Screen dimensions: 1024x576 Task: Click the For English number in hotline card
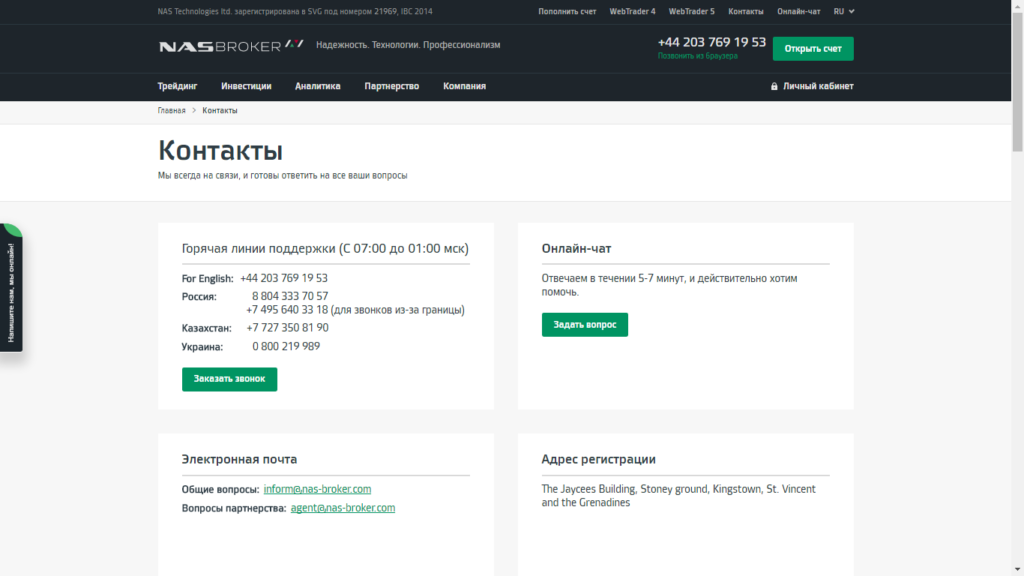point(284,278)
